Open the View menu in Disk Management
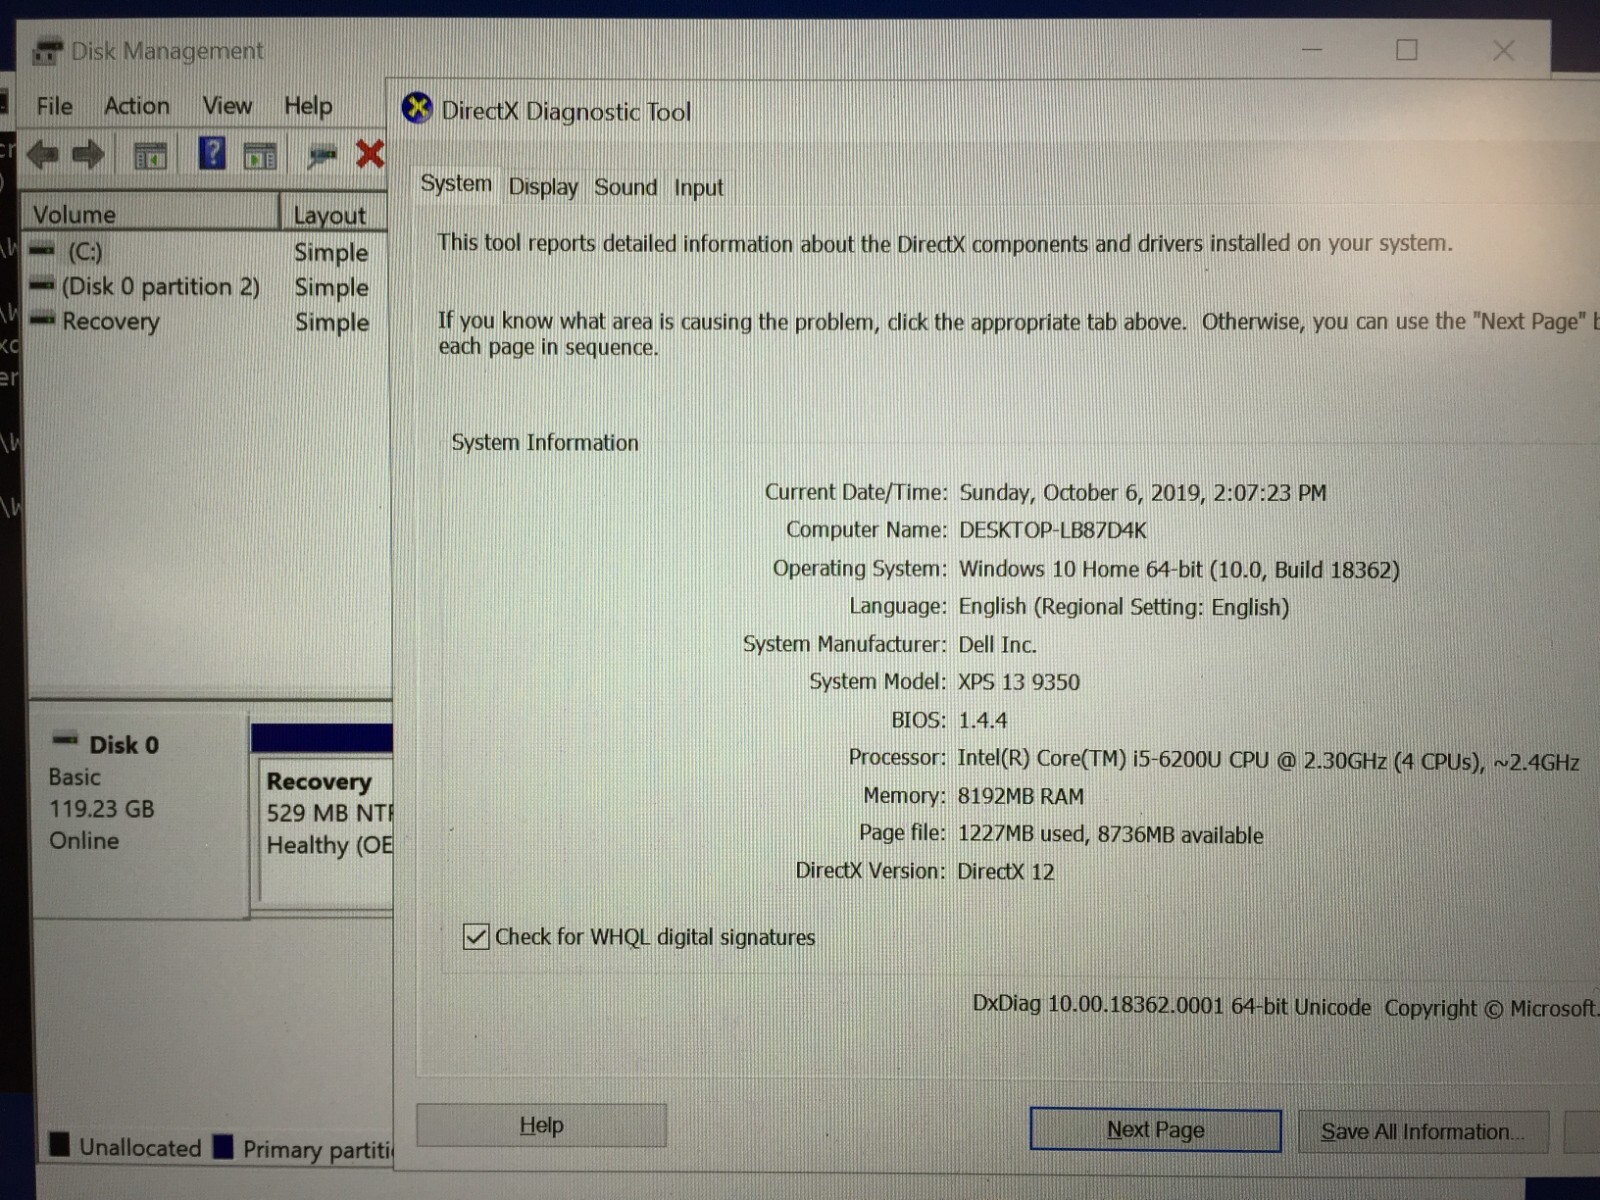1600x1200 pixels. pyautogui.click(x=227, y=106)
